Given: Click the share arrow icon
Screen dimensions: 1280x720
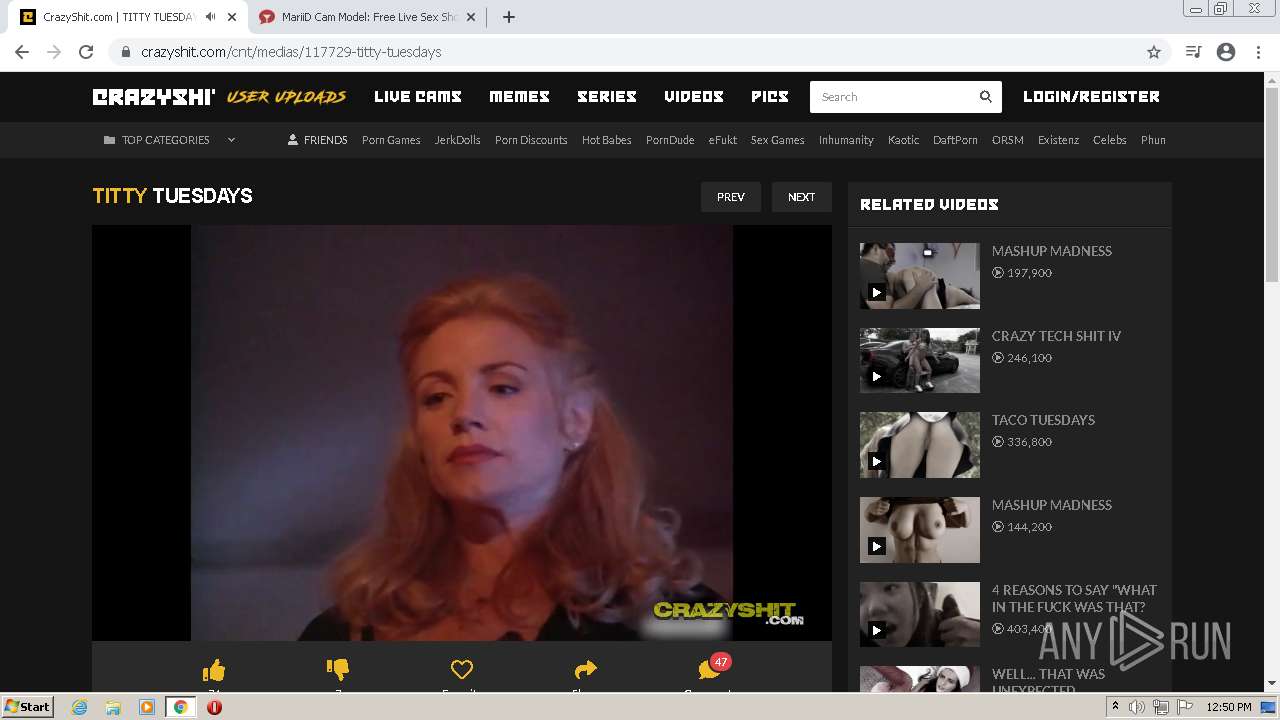Looking at the screenshot, I should [586, 670].
